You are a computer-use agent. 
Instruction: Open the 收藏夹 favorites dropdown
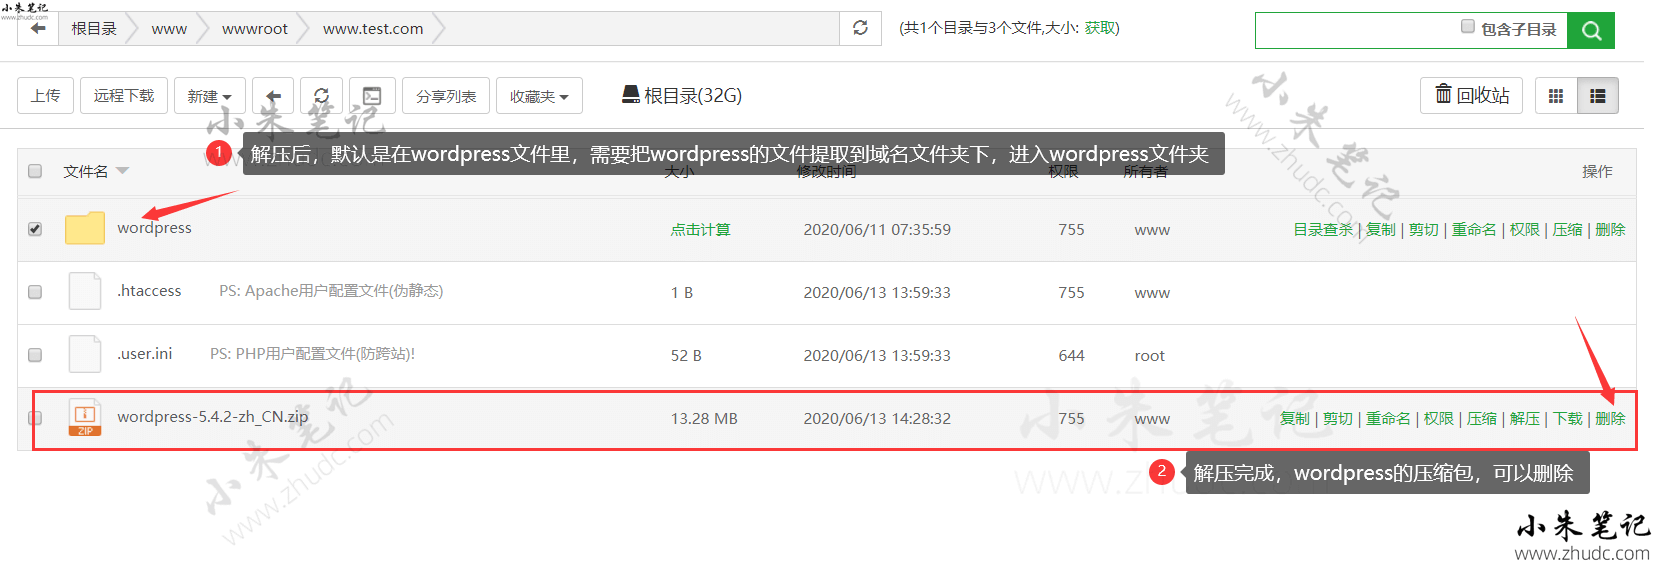539,96
